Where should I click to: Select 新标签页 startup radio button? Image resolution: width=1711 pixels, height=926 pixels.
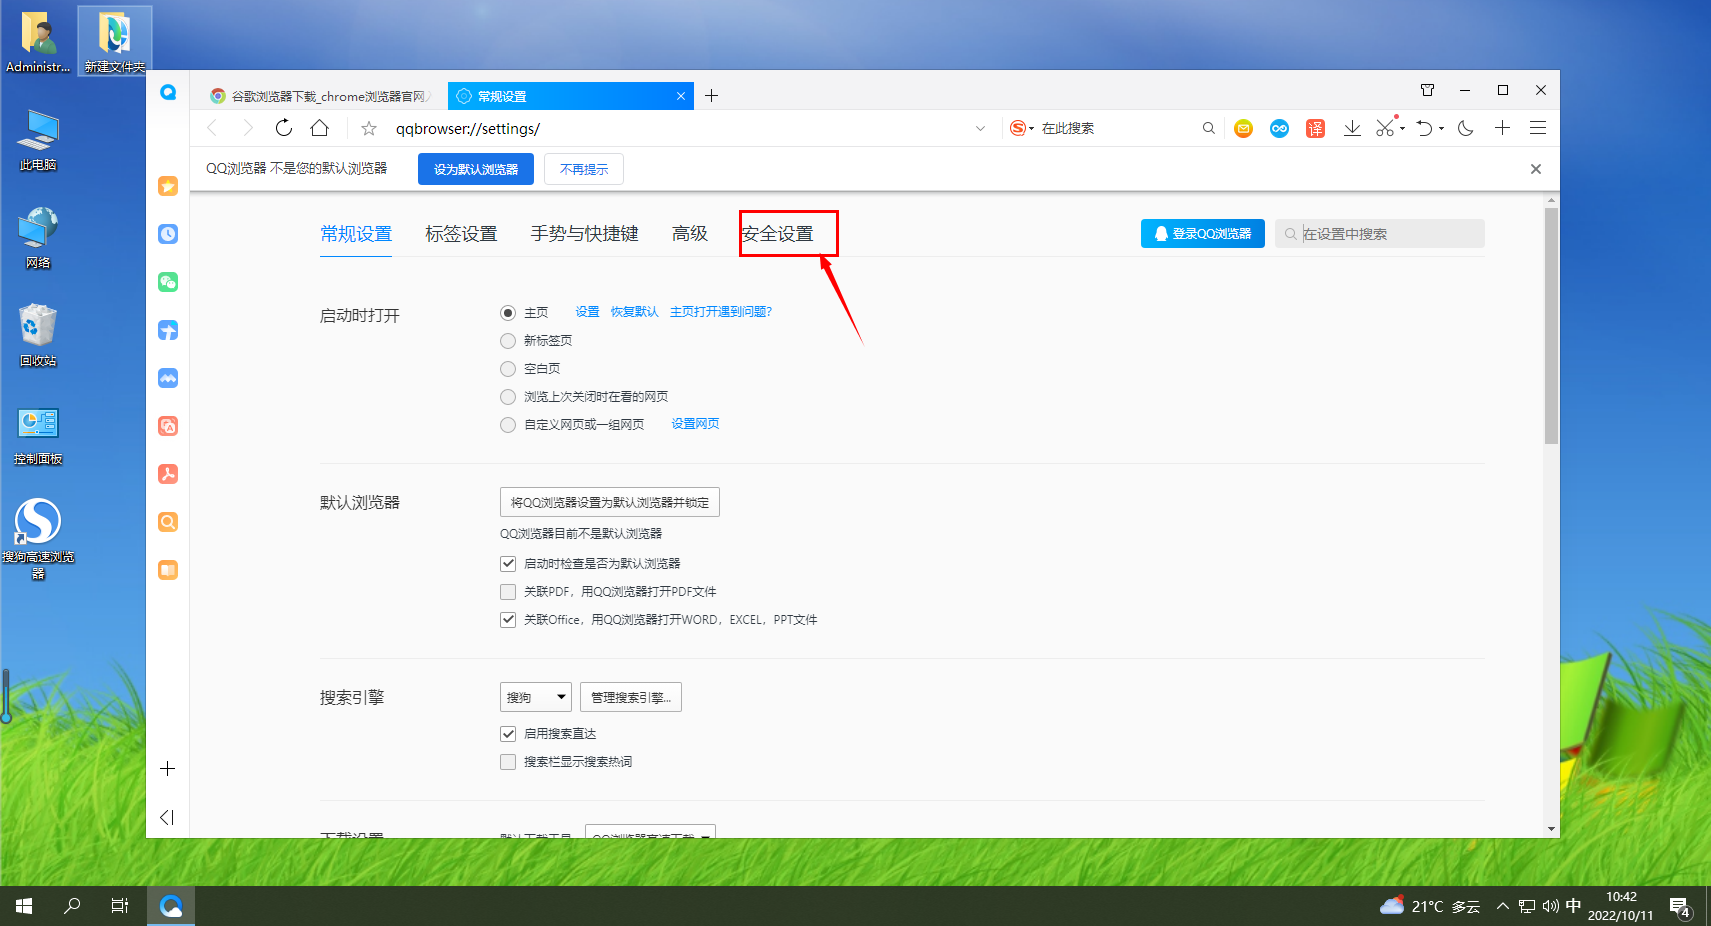[x=508, y=341]
